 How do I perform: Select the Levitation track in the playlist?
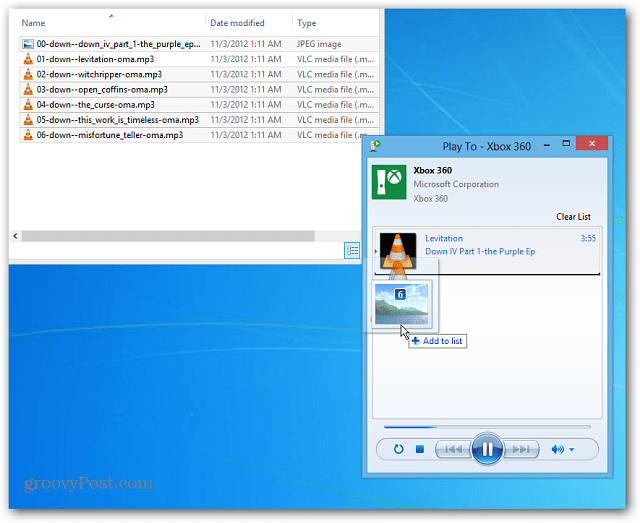487,251
